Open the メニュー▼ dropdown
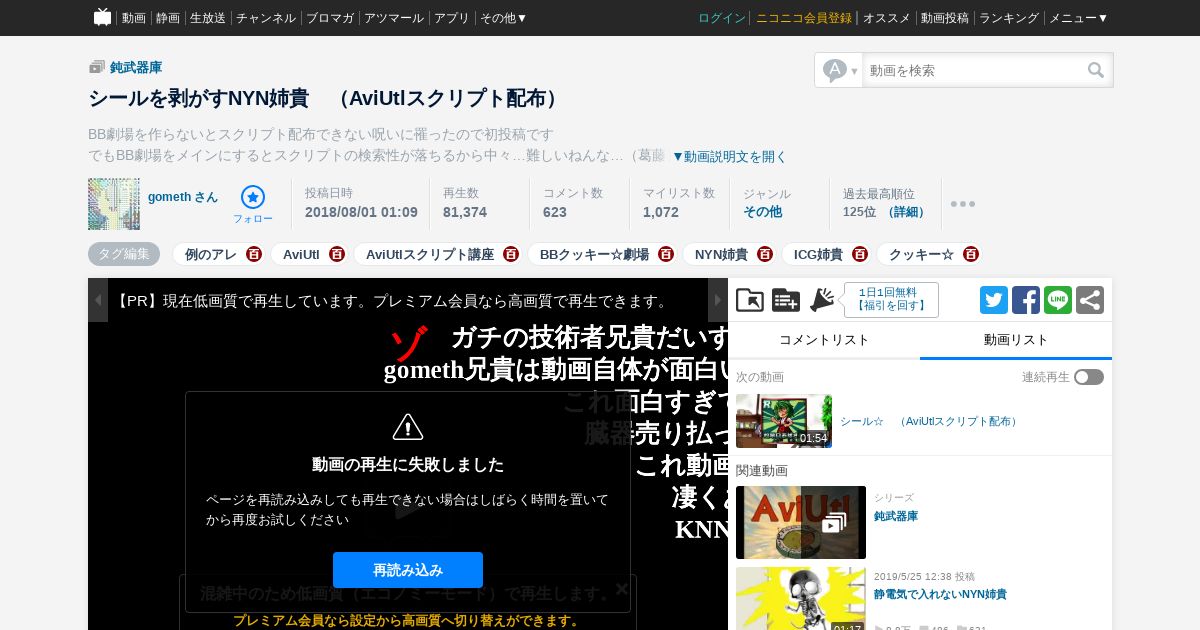The height and width of the screenshot is (630, 1200). 1078,18
